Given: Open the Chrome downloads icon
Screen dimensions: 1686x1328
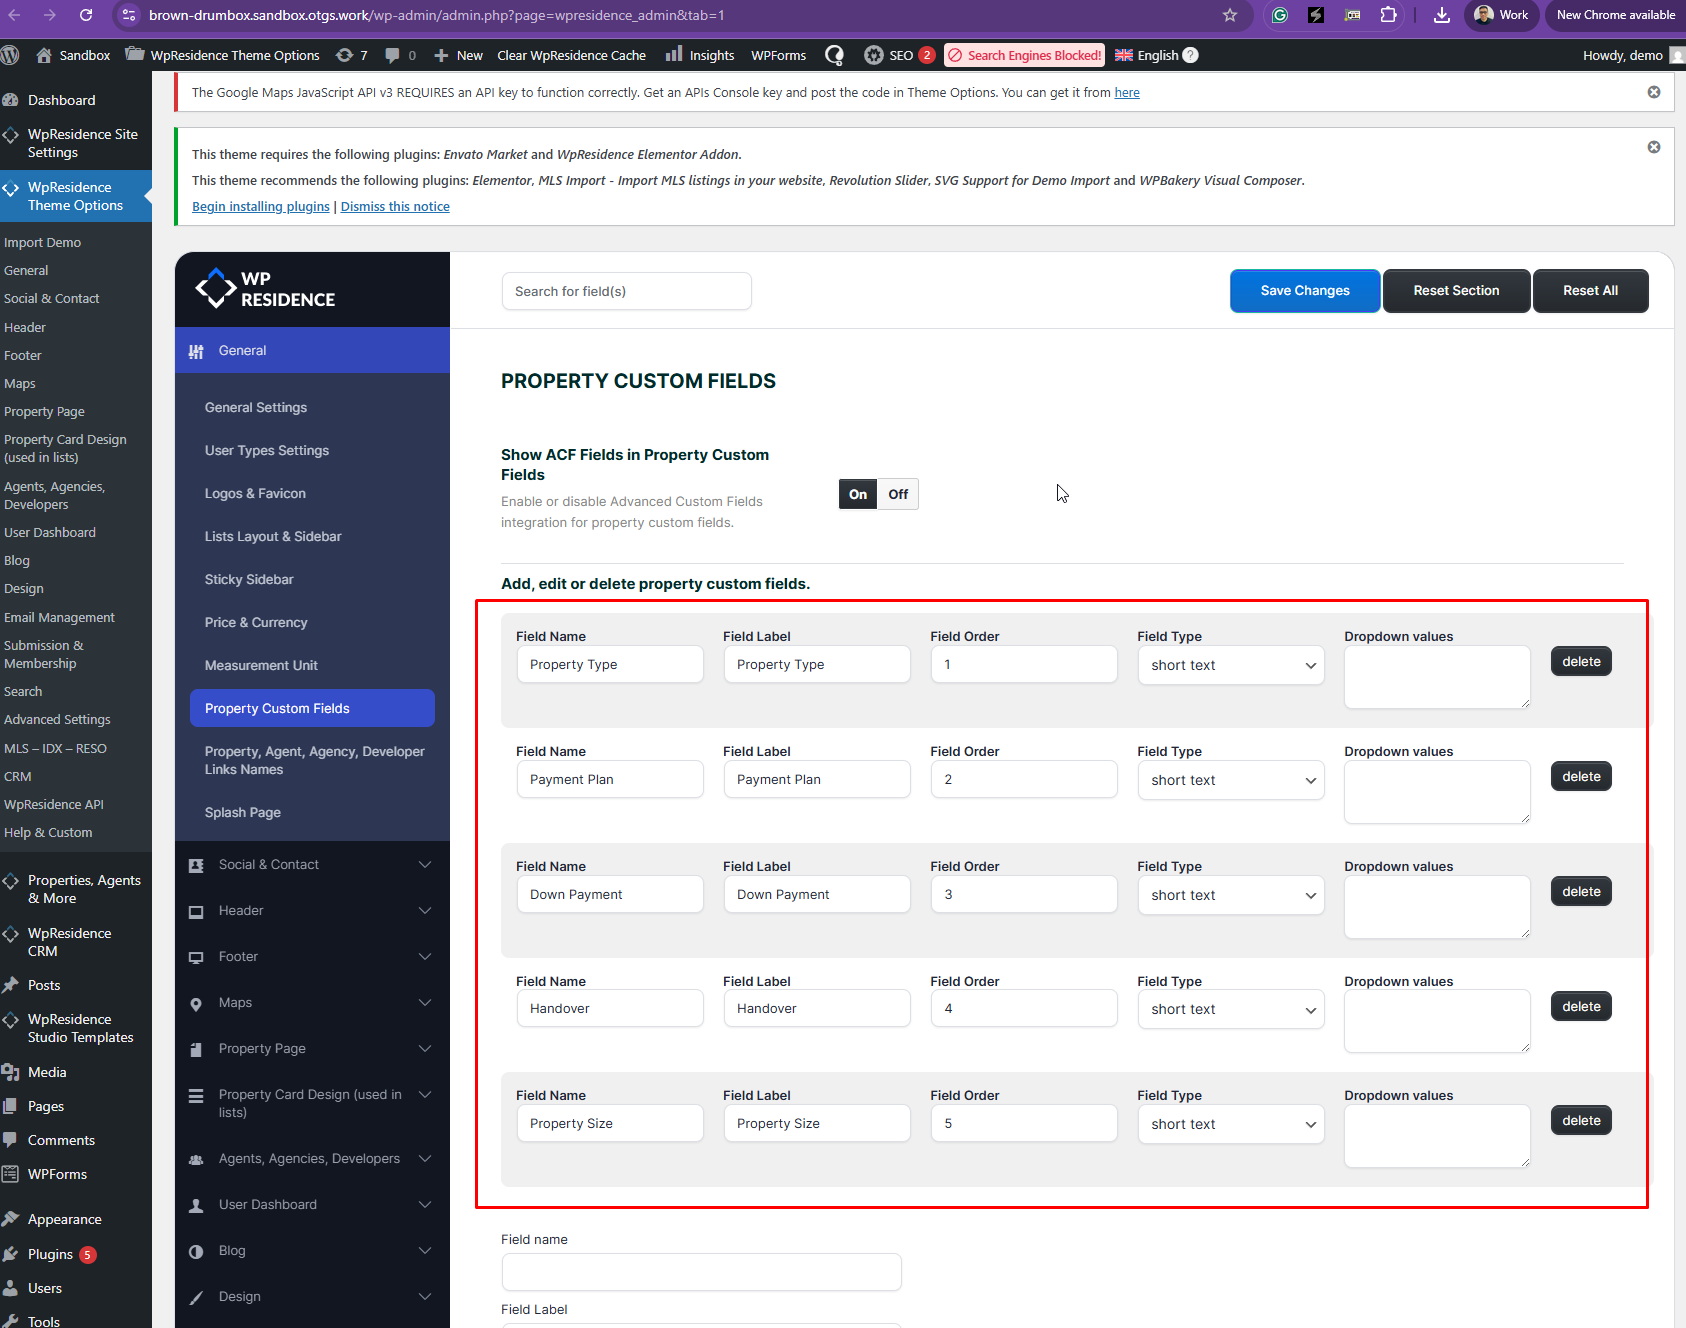Looking at the screenshot, I should [1441, 15].
